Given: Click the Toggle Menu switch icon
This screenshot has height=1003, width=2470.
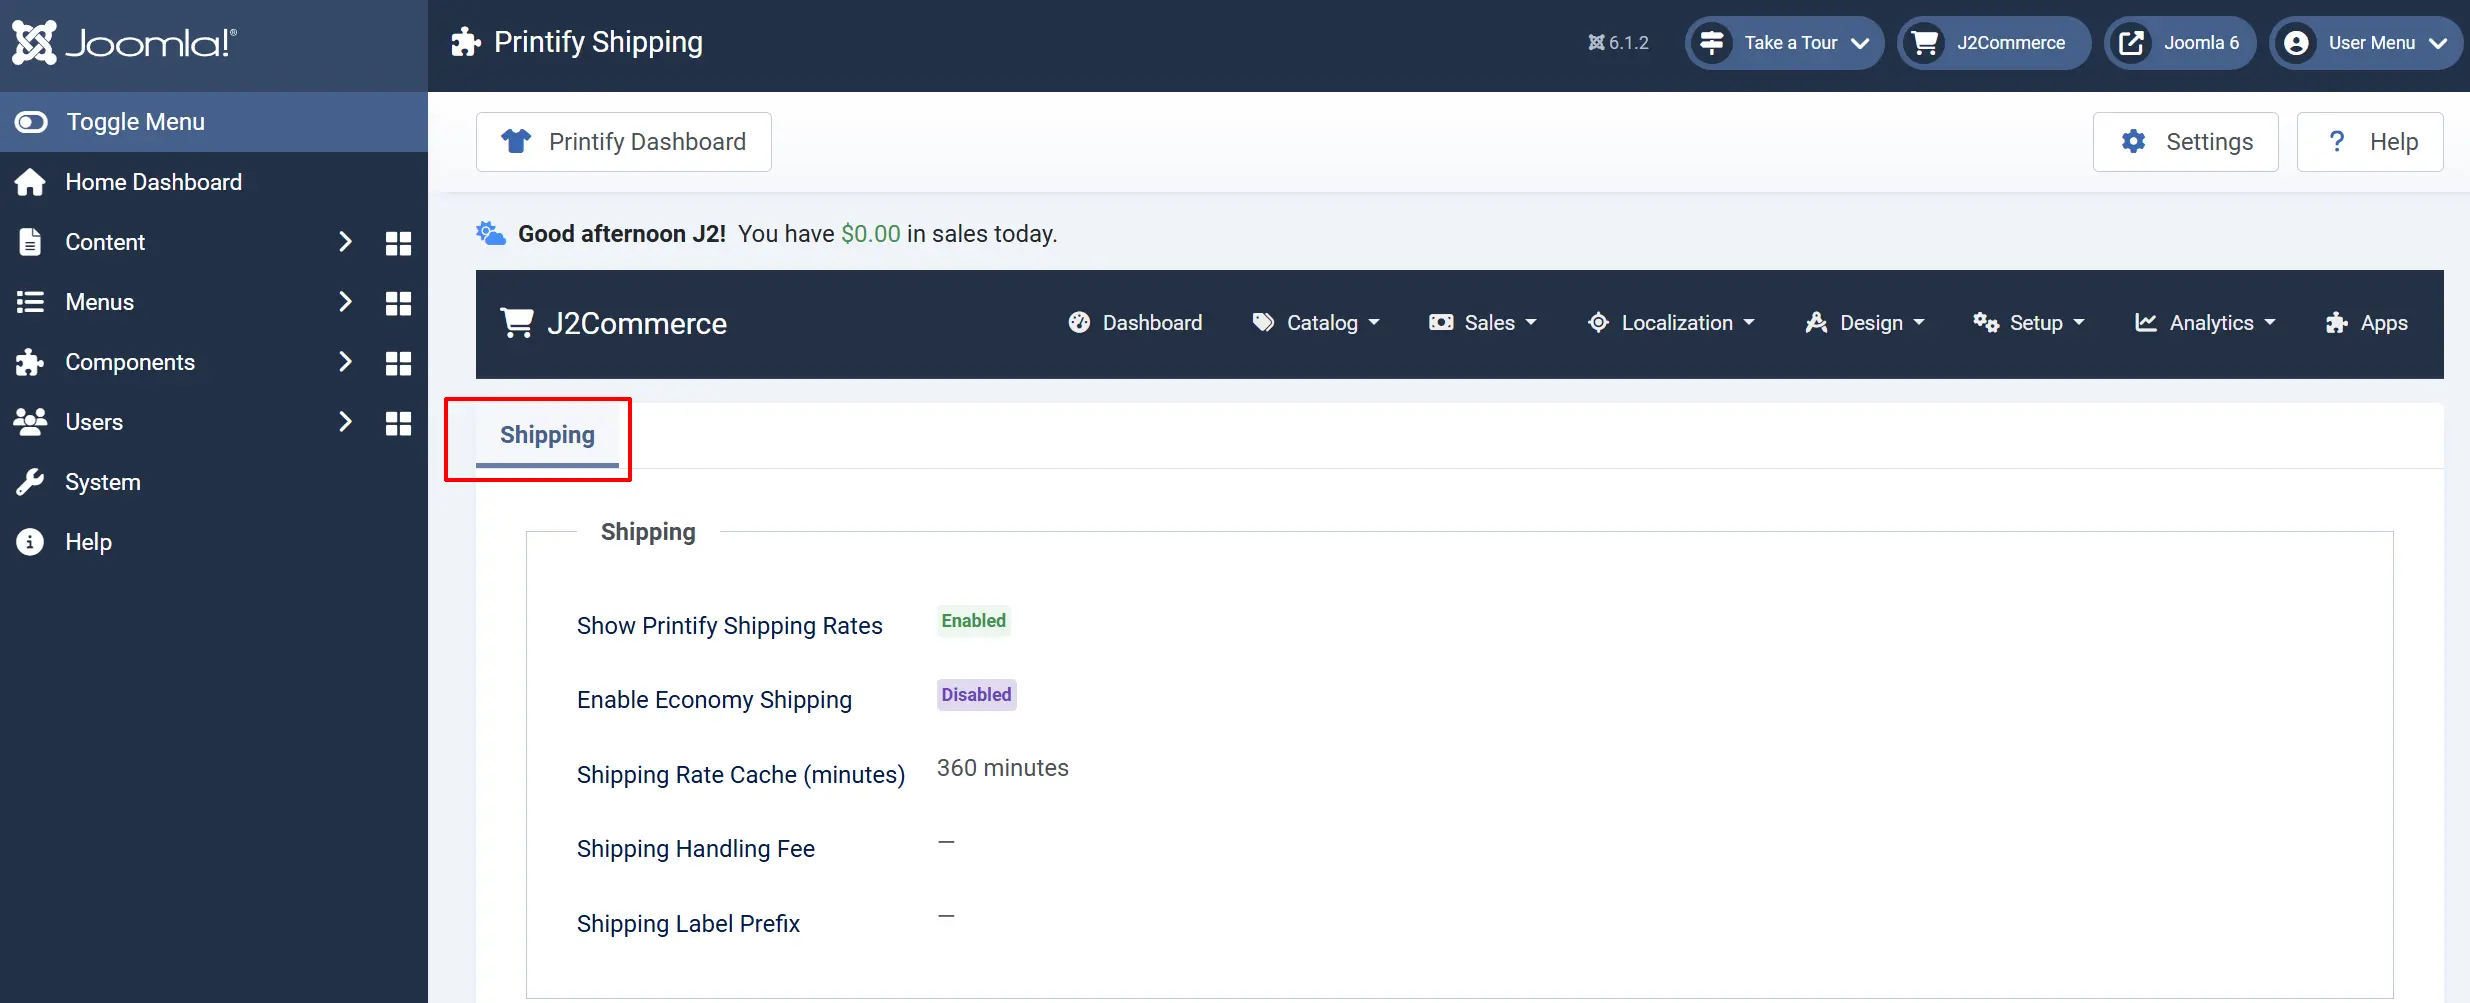Looking at the screenshot, I should (31, 122).
